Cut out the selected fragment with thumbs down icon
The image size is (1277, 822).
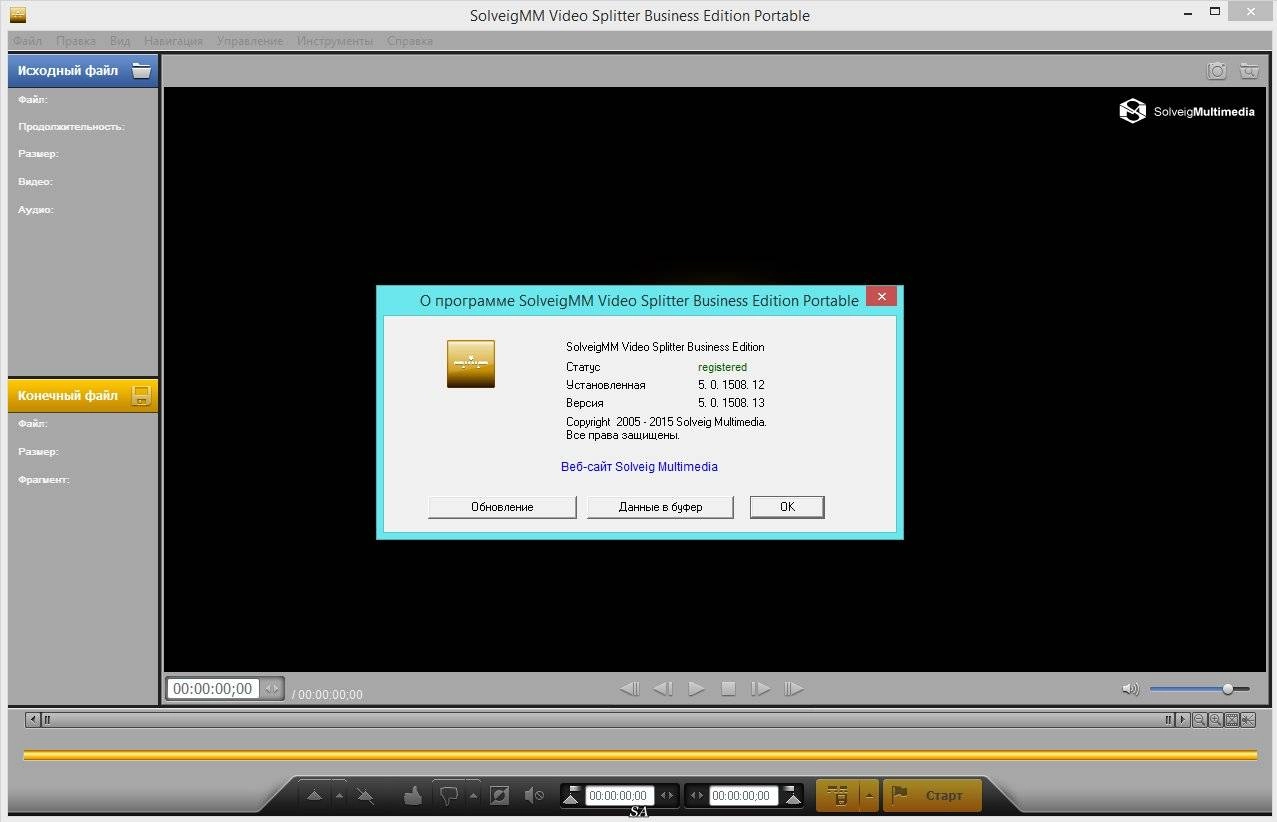449,796
